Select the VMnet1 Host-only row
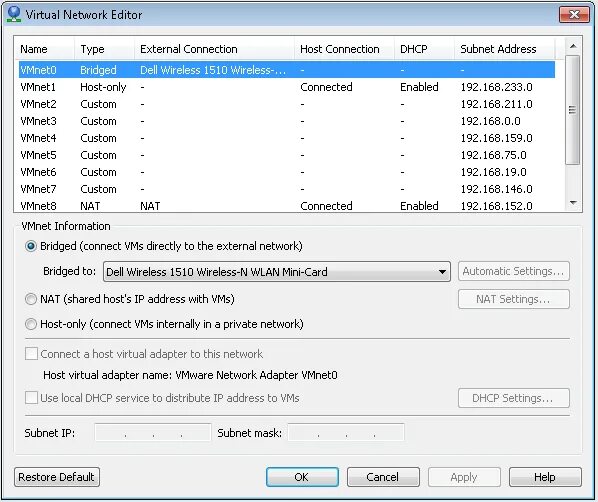 pyautogui.click(x=287, y=87)
